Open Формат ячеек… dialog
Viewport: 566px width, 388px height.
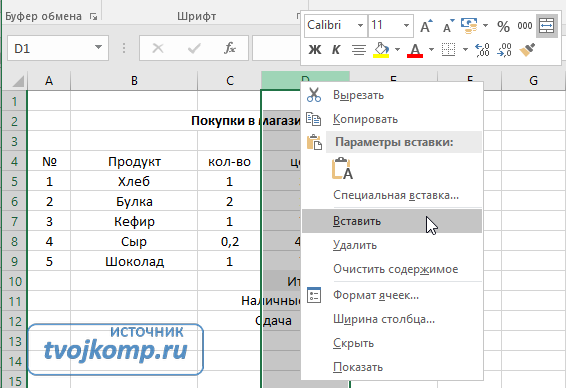point(376,295)
